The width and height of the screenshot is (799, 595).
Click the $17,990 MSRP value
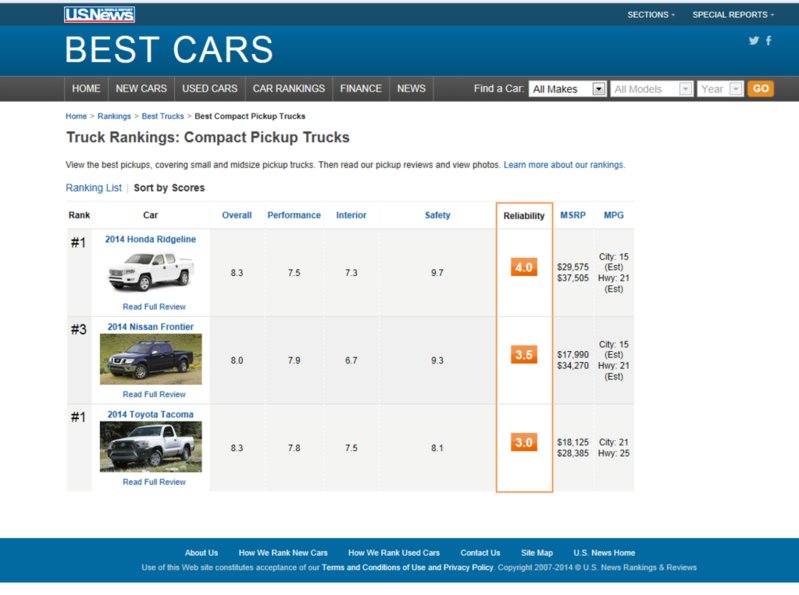pos(573,355)
